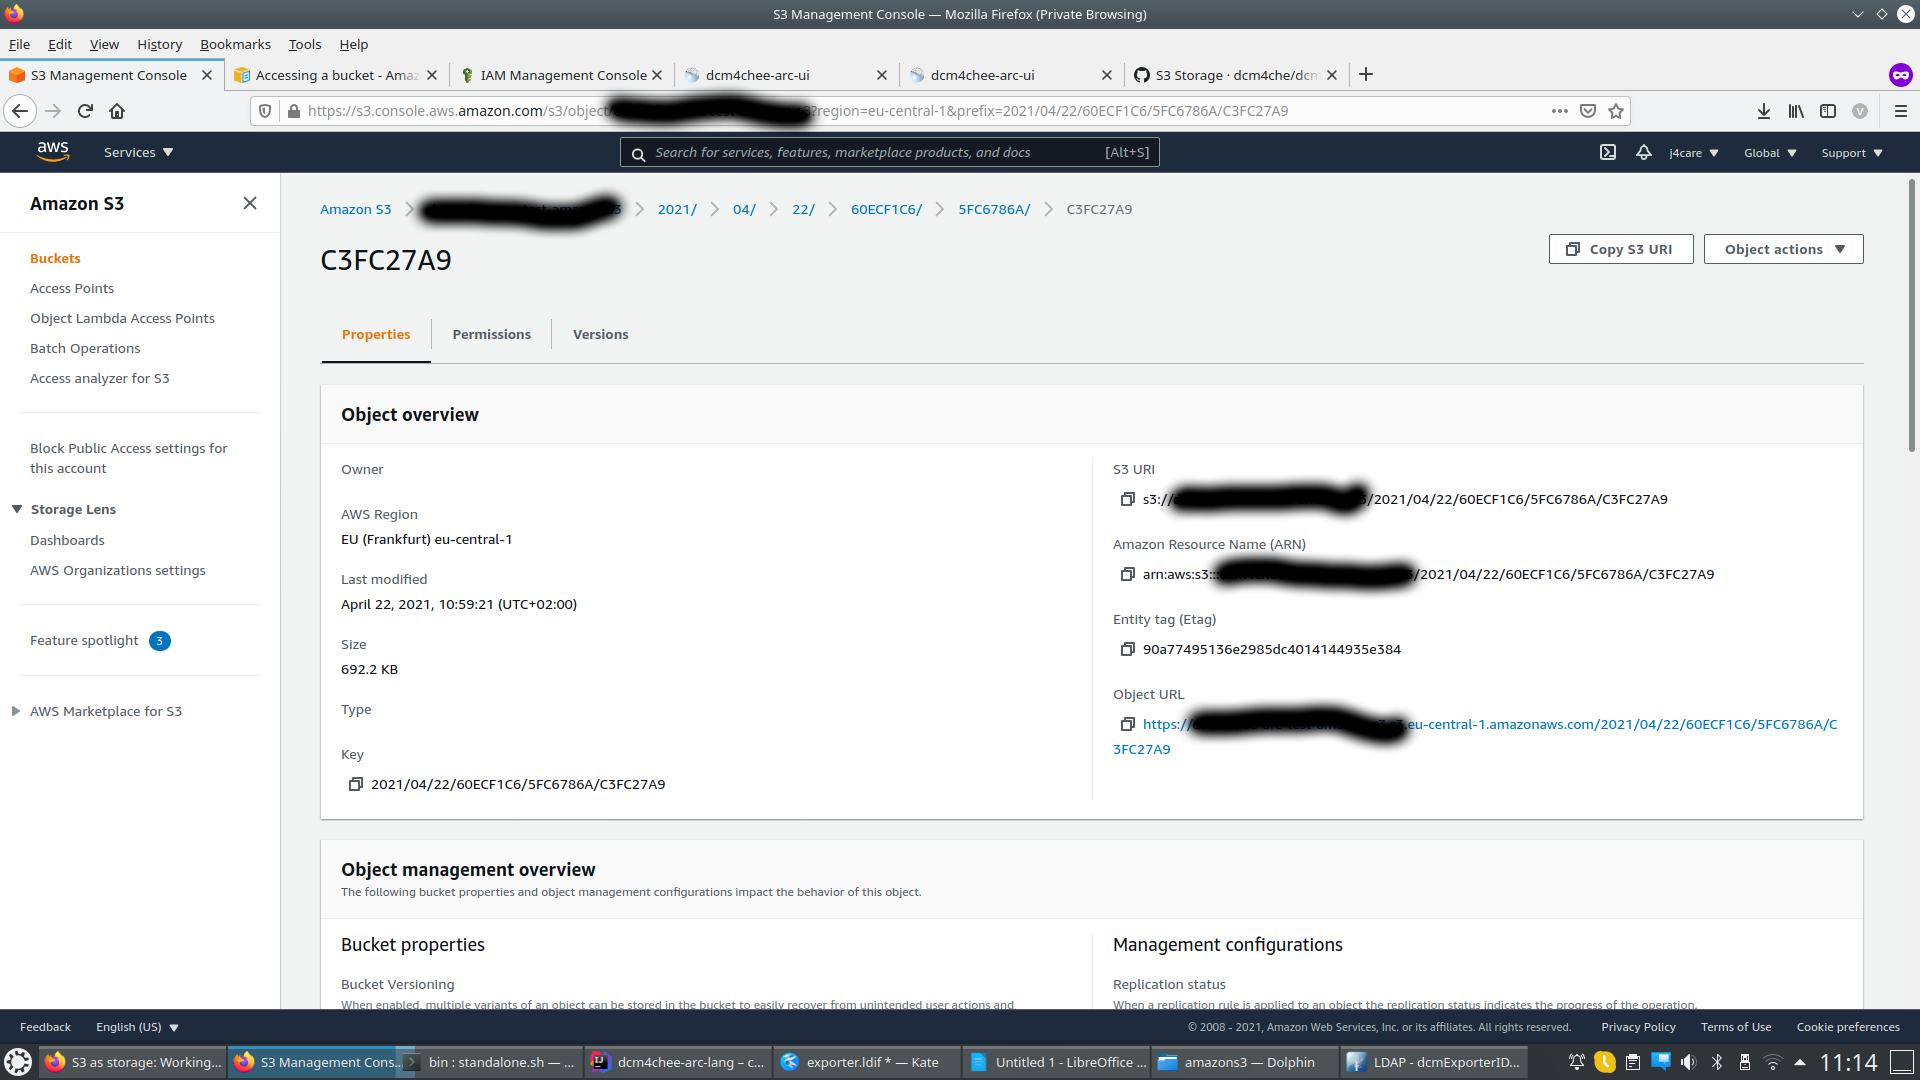The image size is (1920, 1080).
Task: Open the Object actions dropdown
Action: coord(1783,249)
